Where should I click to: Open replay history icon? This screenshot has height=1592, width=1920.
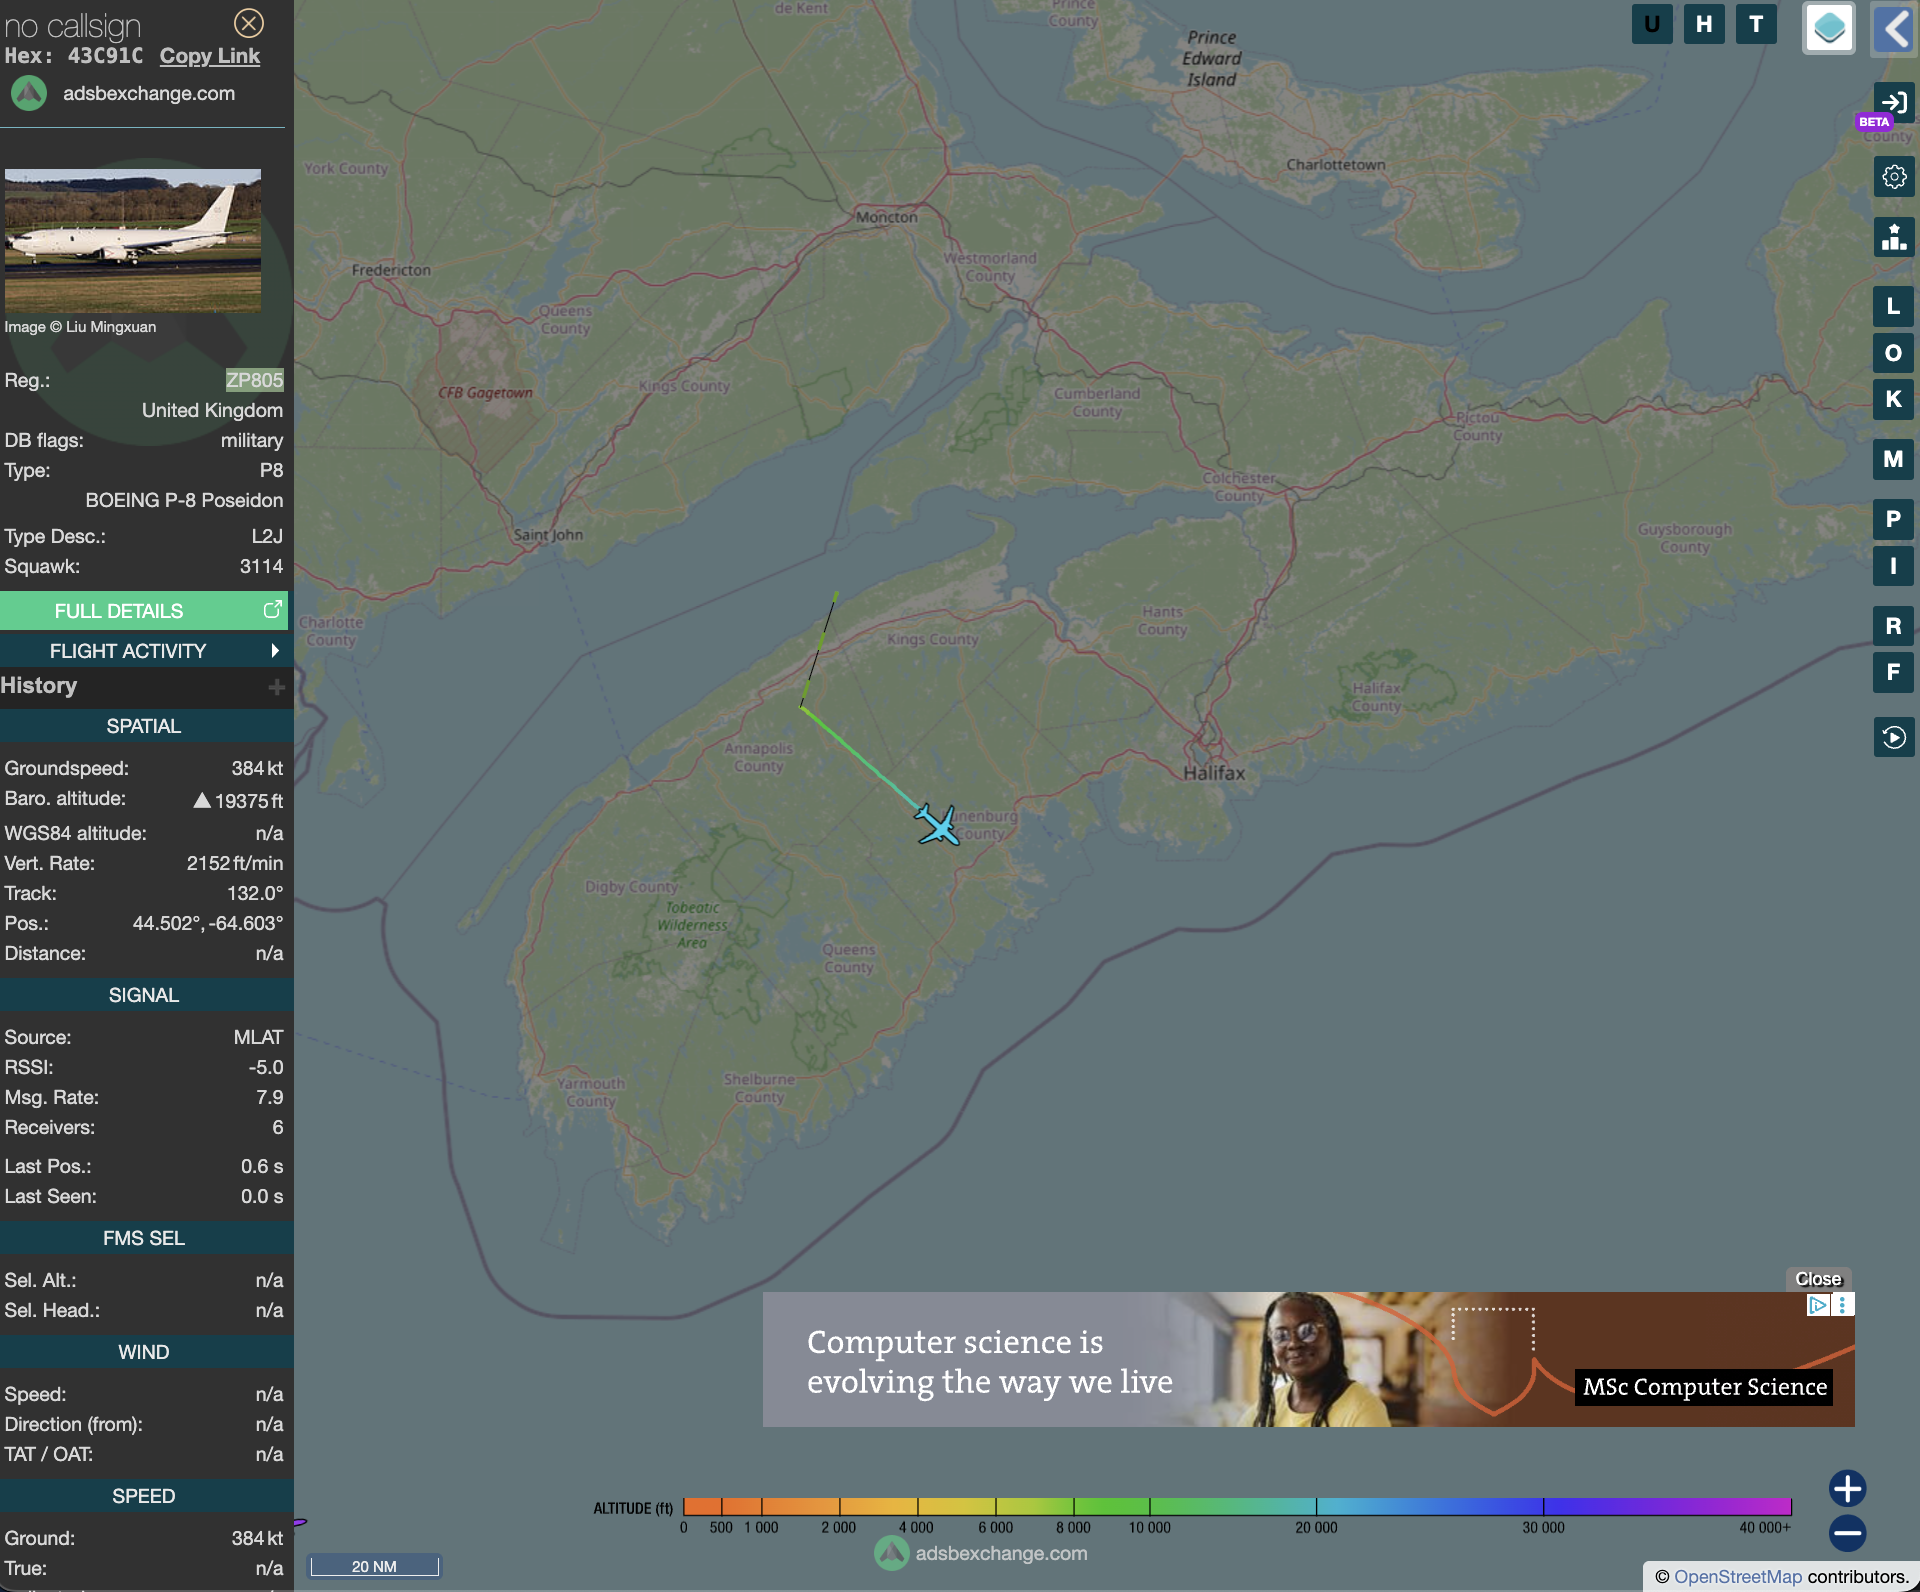coord(1894,737)
